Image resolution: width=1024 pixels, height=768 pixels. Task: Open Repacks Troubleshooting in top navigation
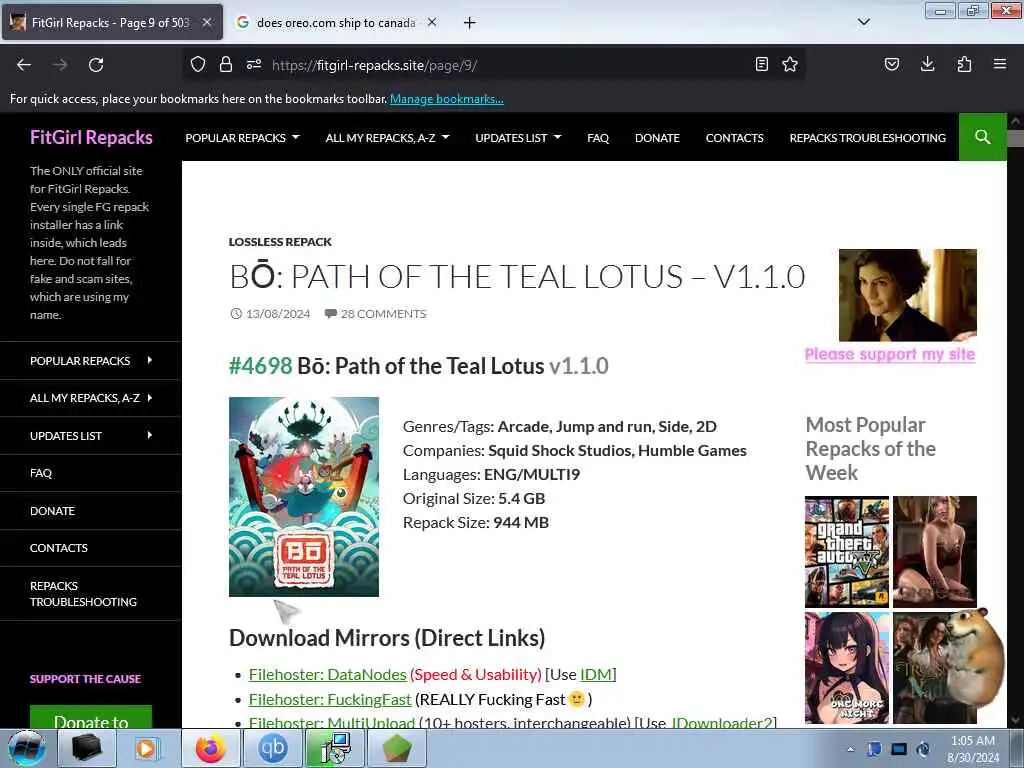tap(867, 138)
